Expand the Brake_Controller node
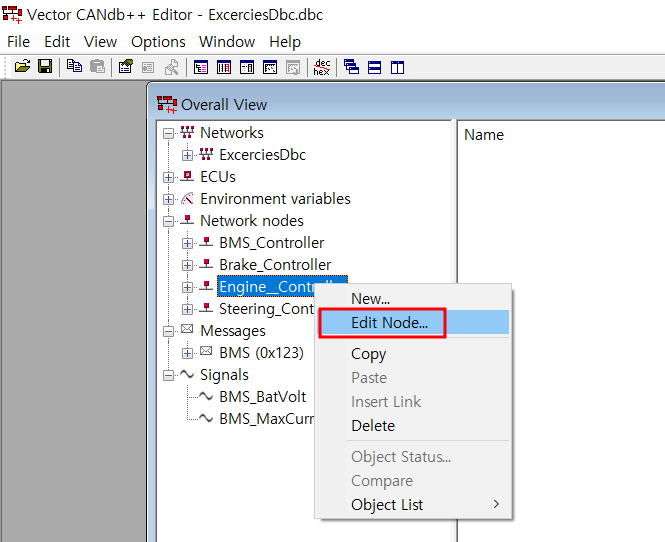665x542 pixels. (187, 265)
